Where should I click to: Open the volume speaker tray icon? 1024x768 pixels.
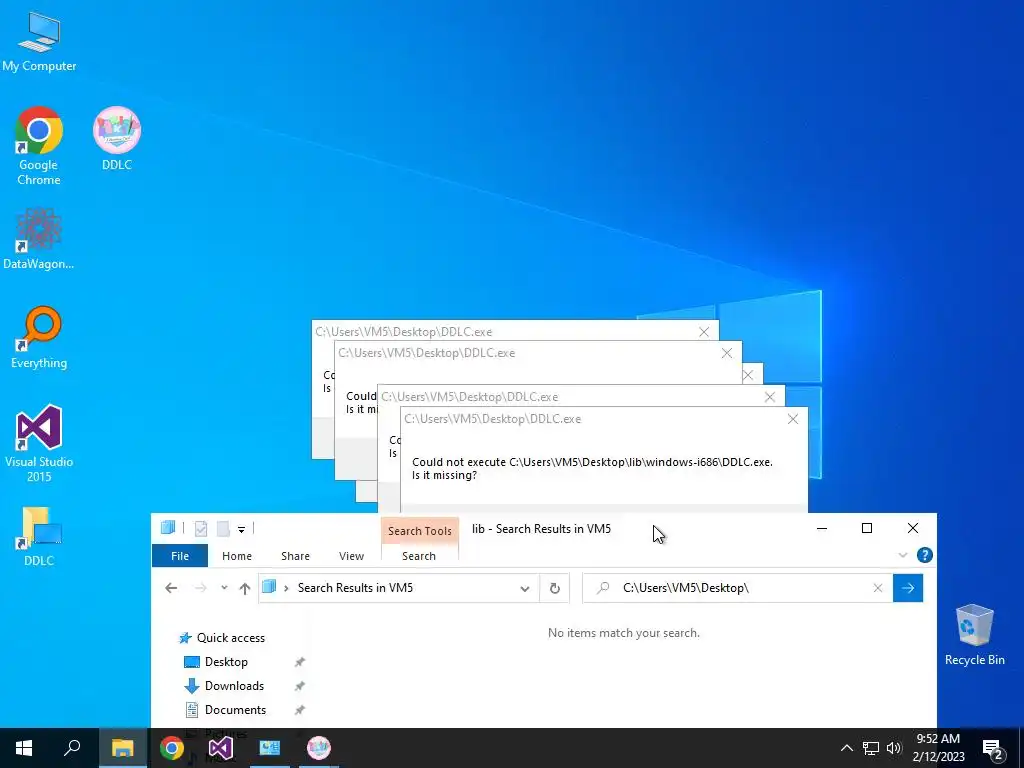coord(894,748)
